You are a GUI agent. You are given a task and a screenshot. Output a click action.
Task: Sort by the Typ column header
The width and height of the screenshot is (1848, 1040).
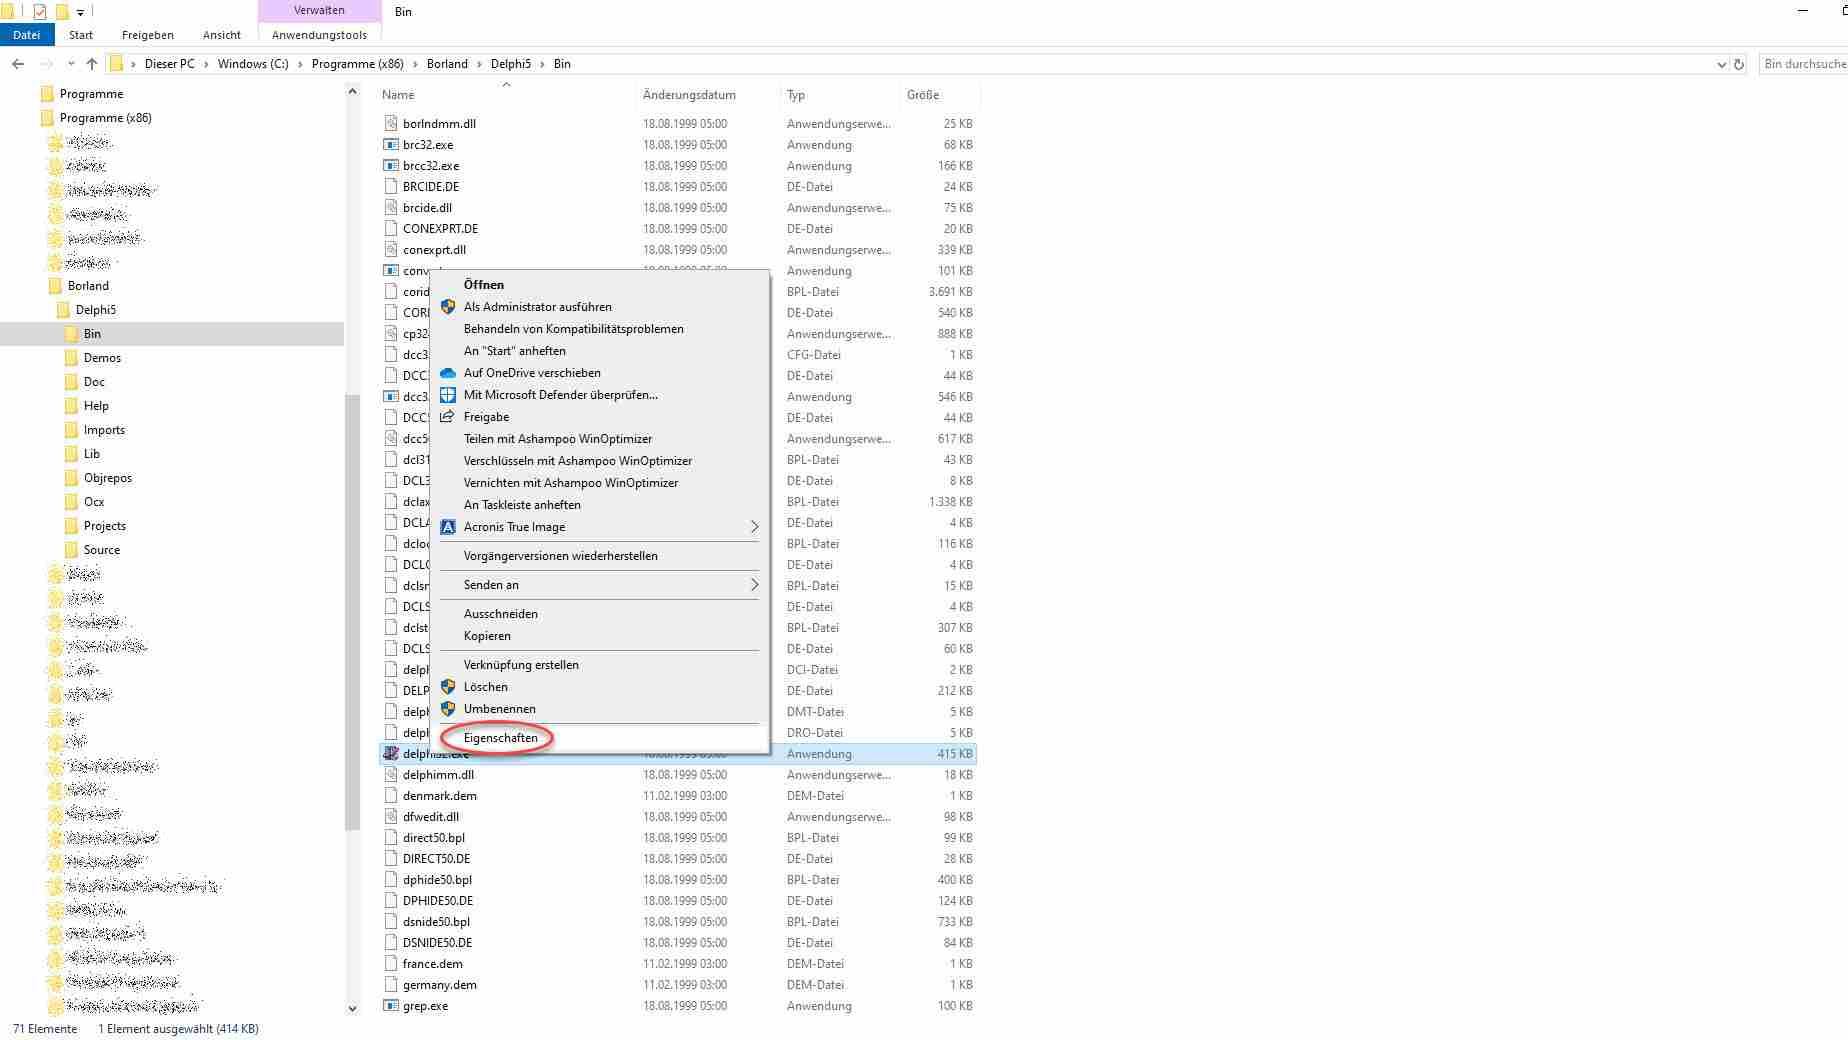840,95
